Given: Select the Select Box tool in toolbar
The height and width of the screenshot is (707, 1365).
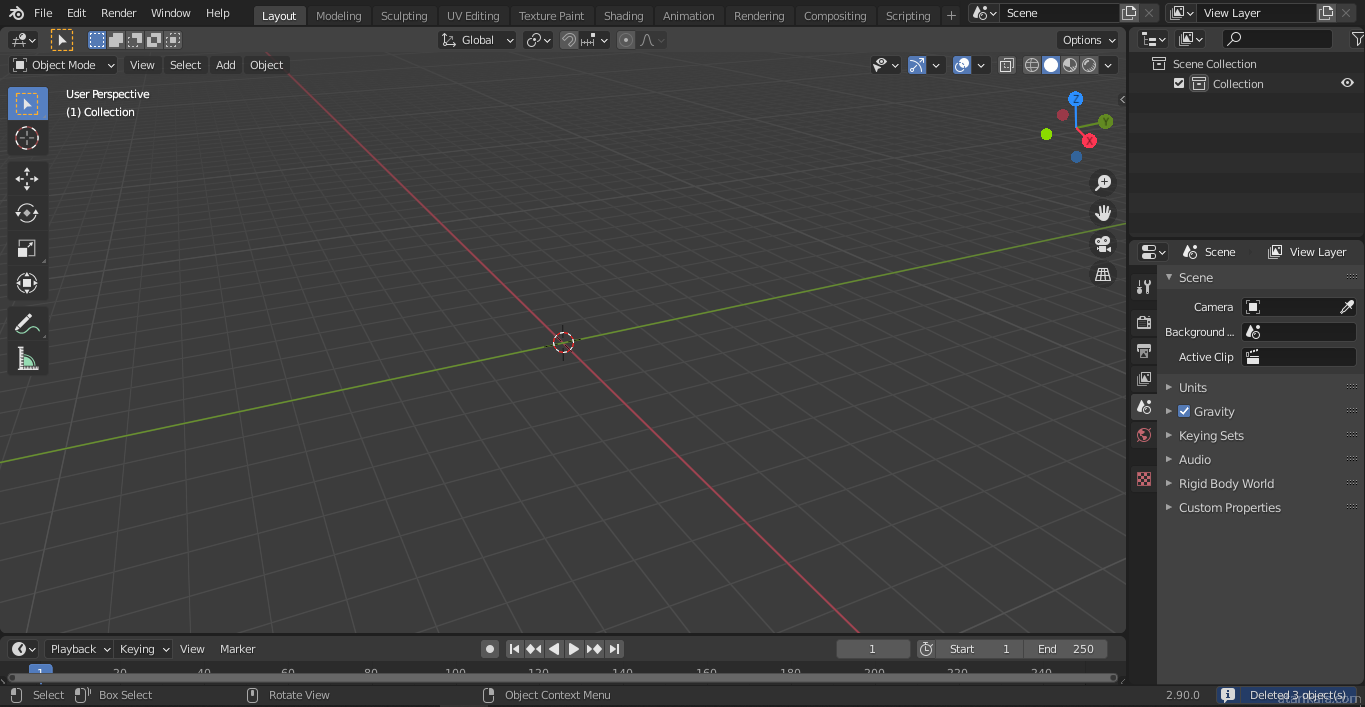Looking at the screenshot, I should click(x=27, y=104).
